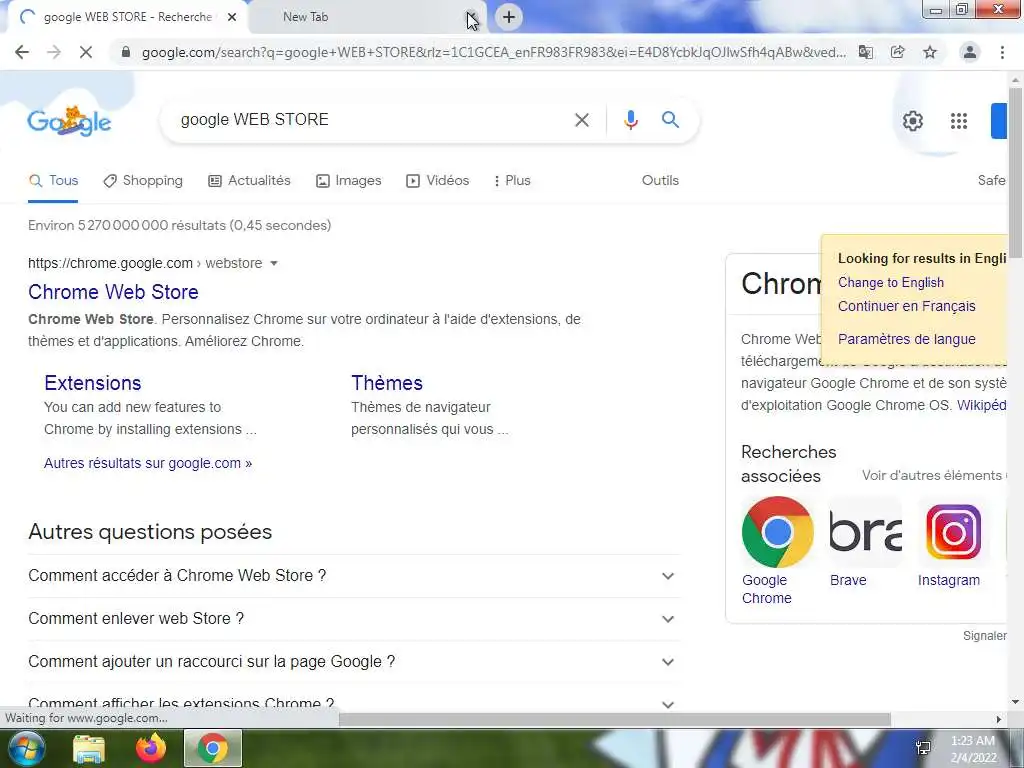Open Google Chrome related search thumbnail
The image size is (1024, 768).
tap(776, 532)
